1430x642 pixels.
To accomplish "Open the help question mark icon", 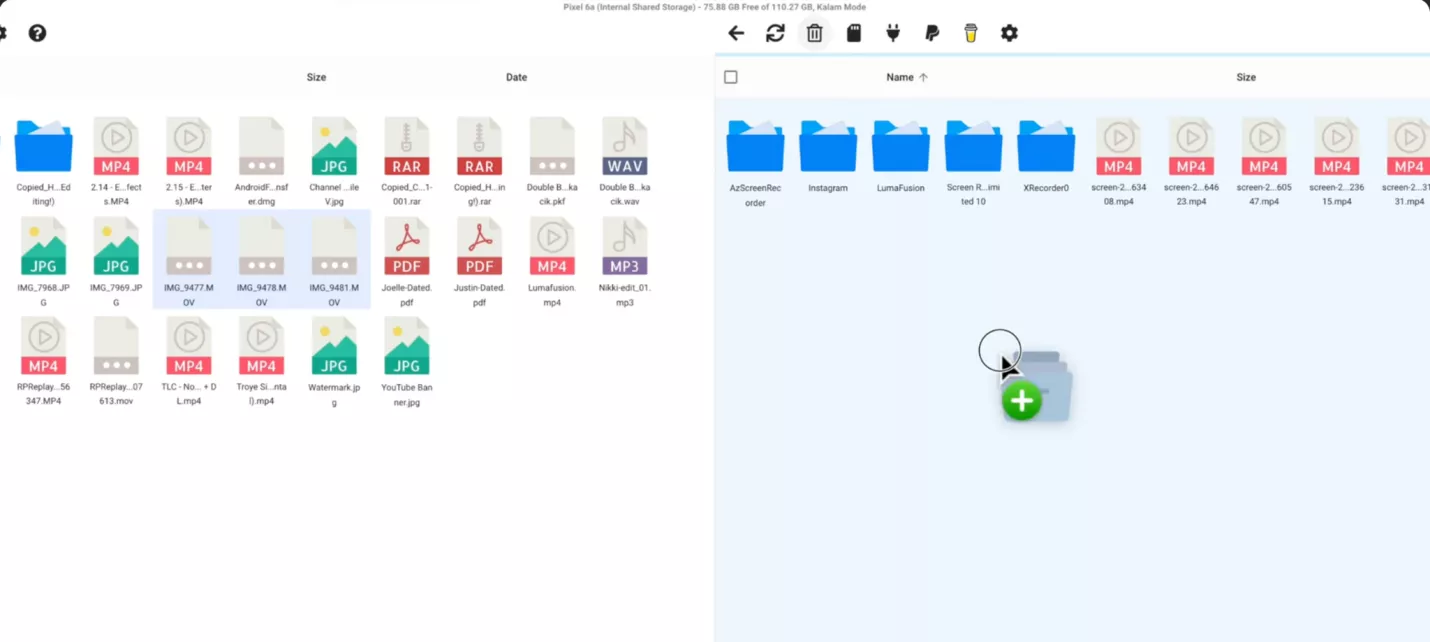I will coord(37,33).
